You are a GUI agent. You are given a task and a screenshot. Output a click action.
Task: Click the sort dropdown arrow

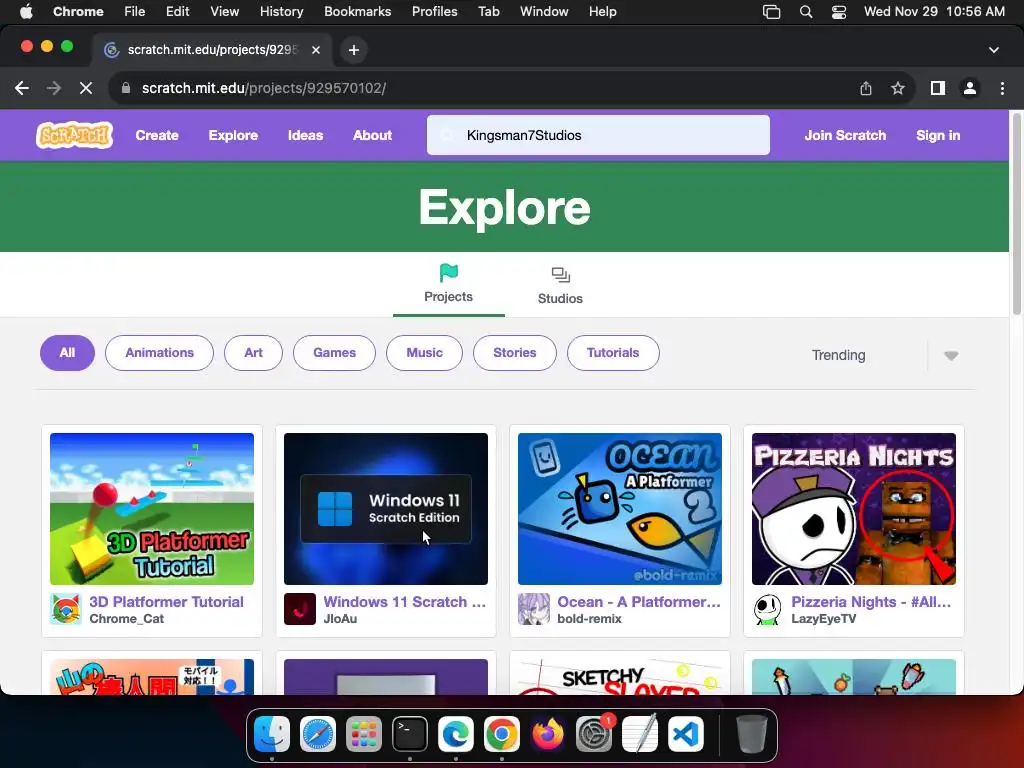point(951,355)
